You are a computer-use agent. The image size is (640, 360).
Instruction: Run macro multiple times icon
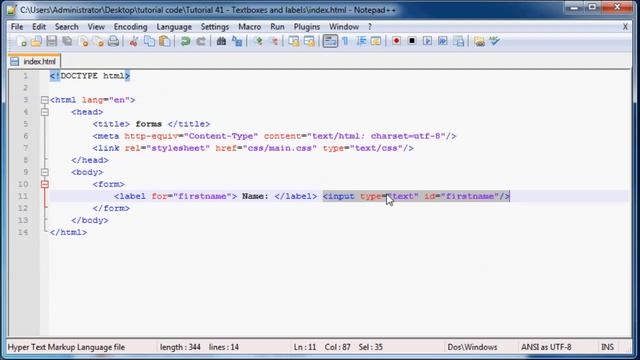click(x=443, y=41)
